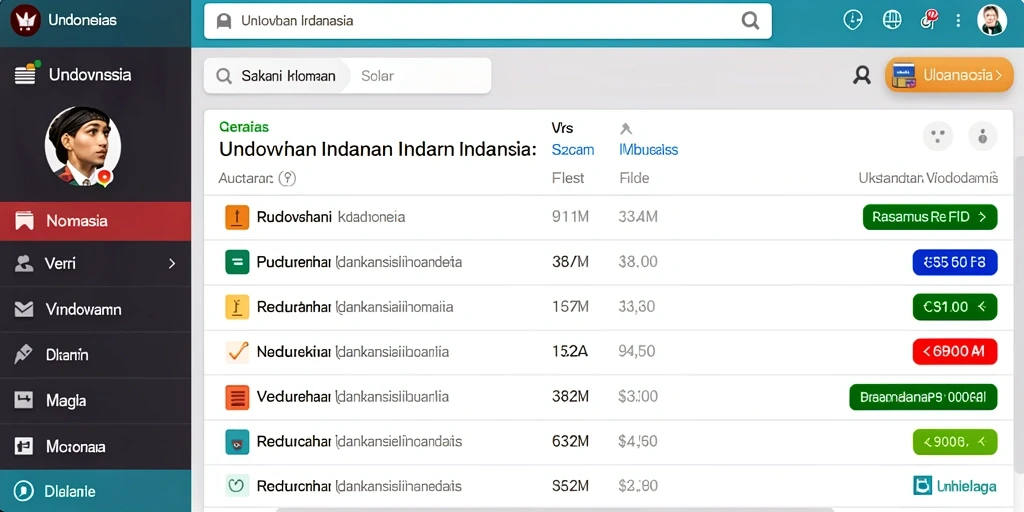The height and width of the screenshot is (512, 1024).
Task: Click the checkmark icon of Nedurekitar row
Action: pos(237,351)
